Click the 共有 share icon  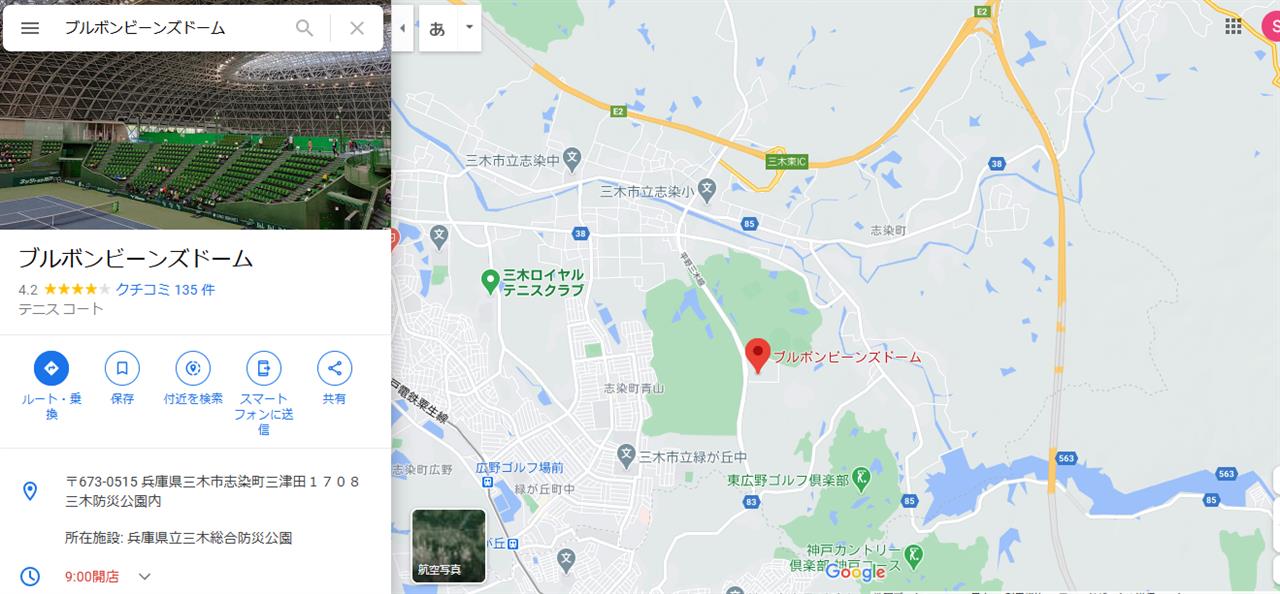[x=334, y=368]
